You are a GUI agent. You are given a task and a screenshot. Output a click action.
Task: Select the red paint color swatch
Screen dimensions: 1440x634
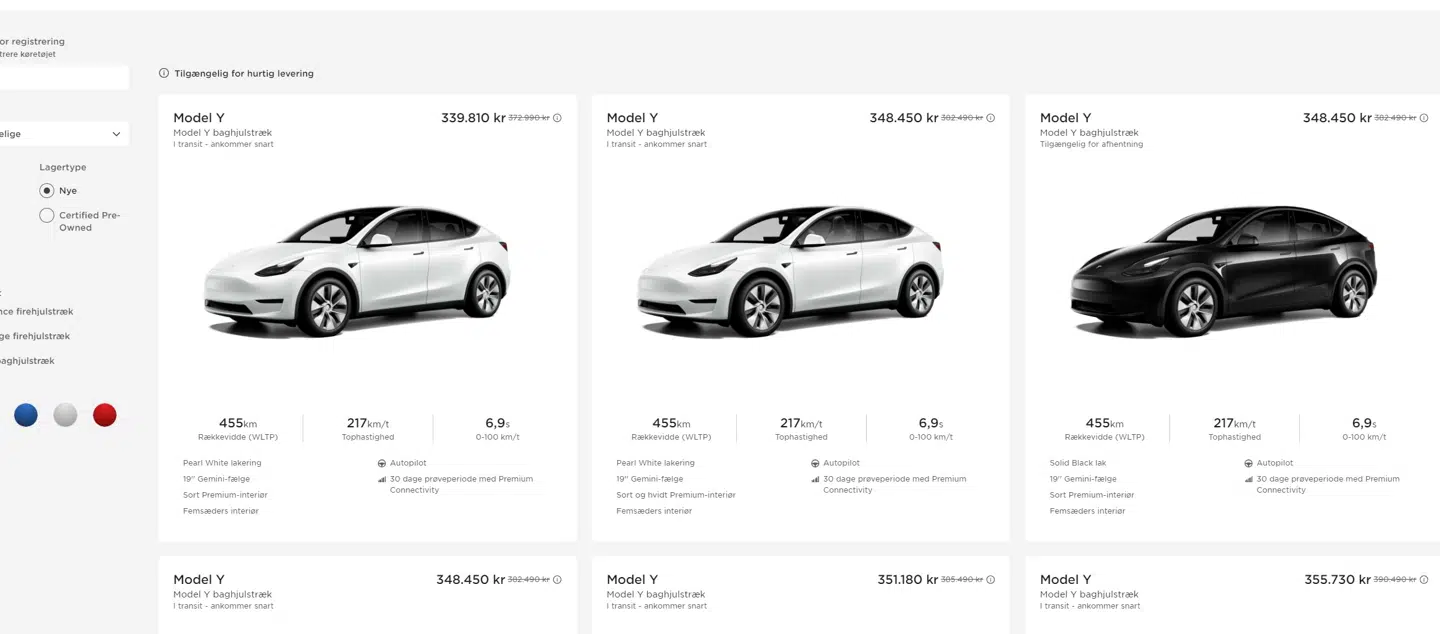click(104, 414)
